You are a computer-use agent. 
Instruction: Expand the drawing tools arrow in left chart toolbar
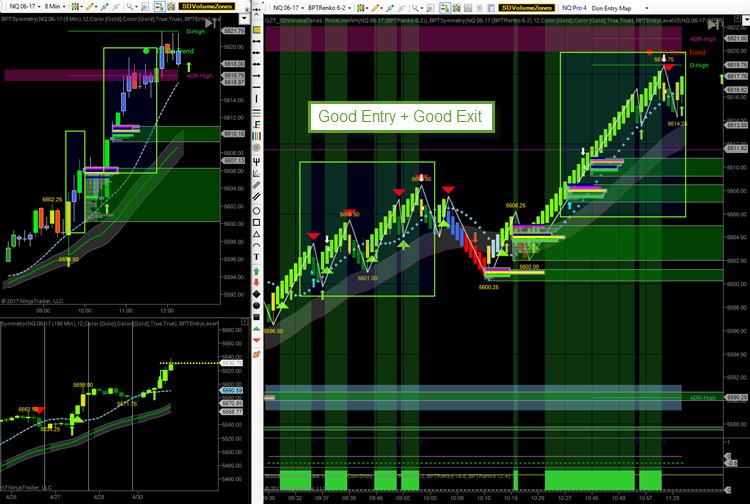(x=96, y=7)
